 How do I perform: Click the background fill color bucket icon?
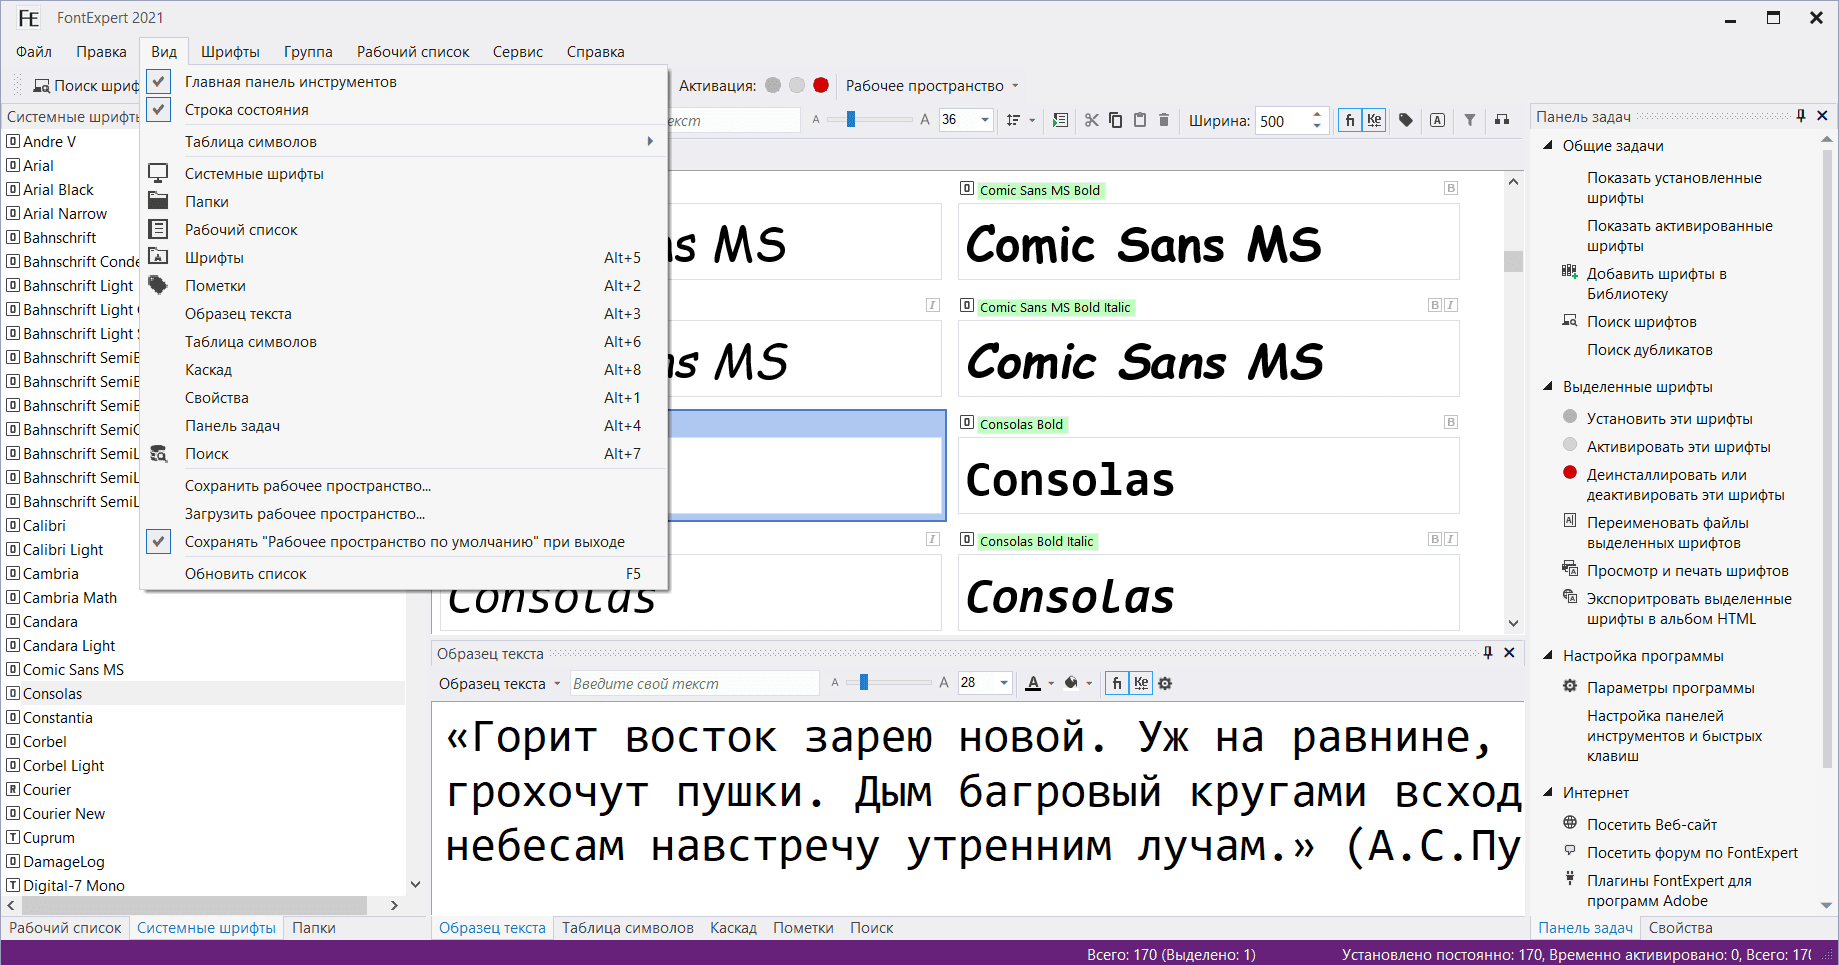(1071, 683)
